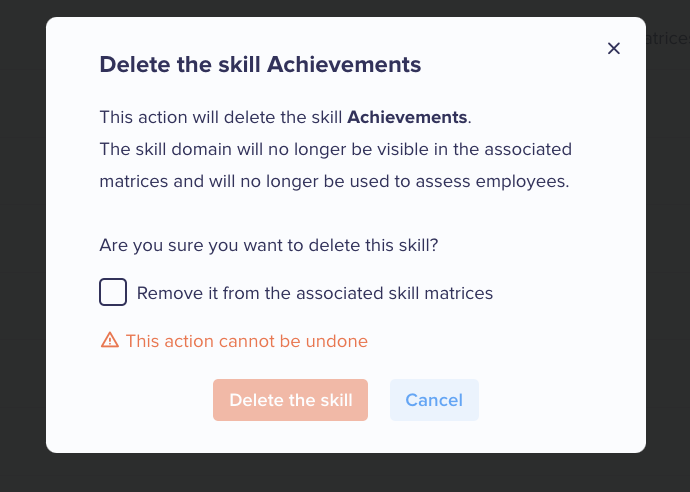Click the "The skill domain will no longer be visible" line
The height and width of the screenshot is (492, 690).
click(x=336, y=150)
